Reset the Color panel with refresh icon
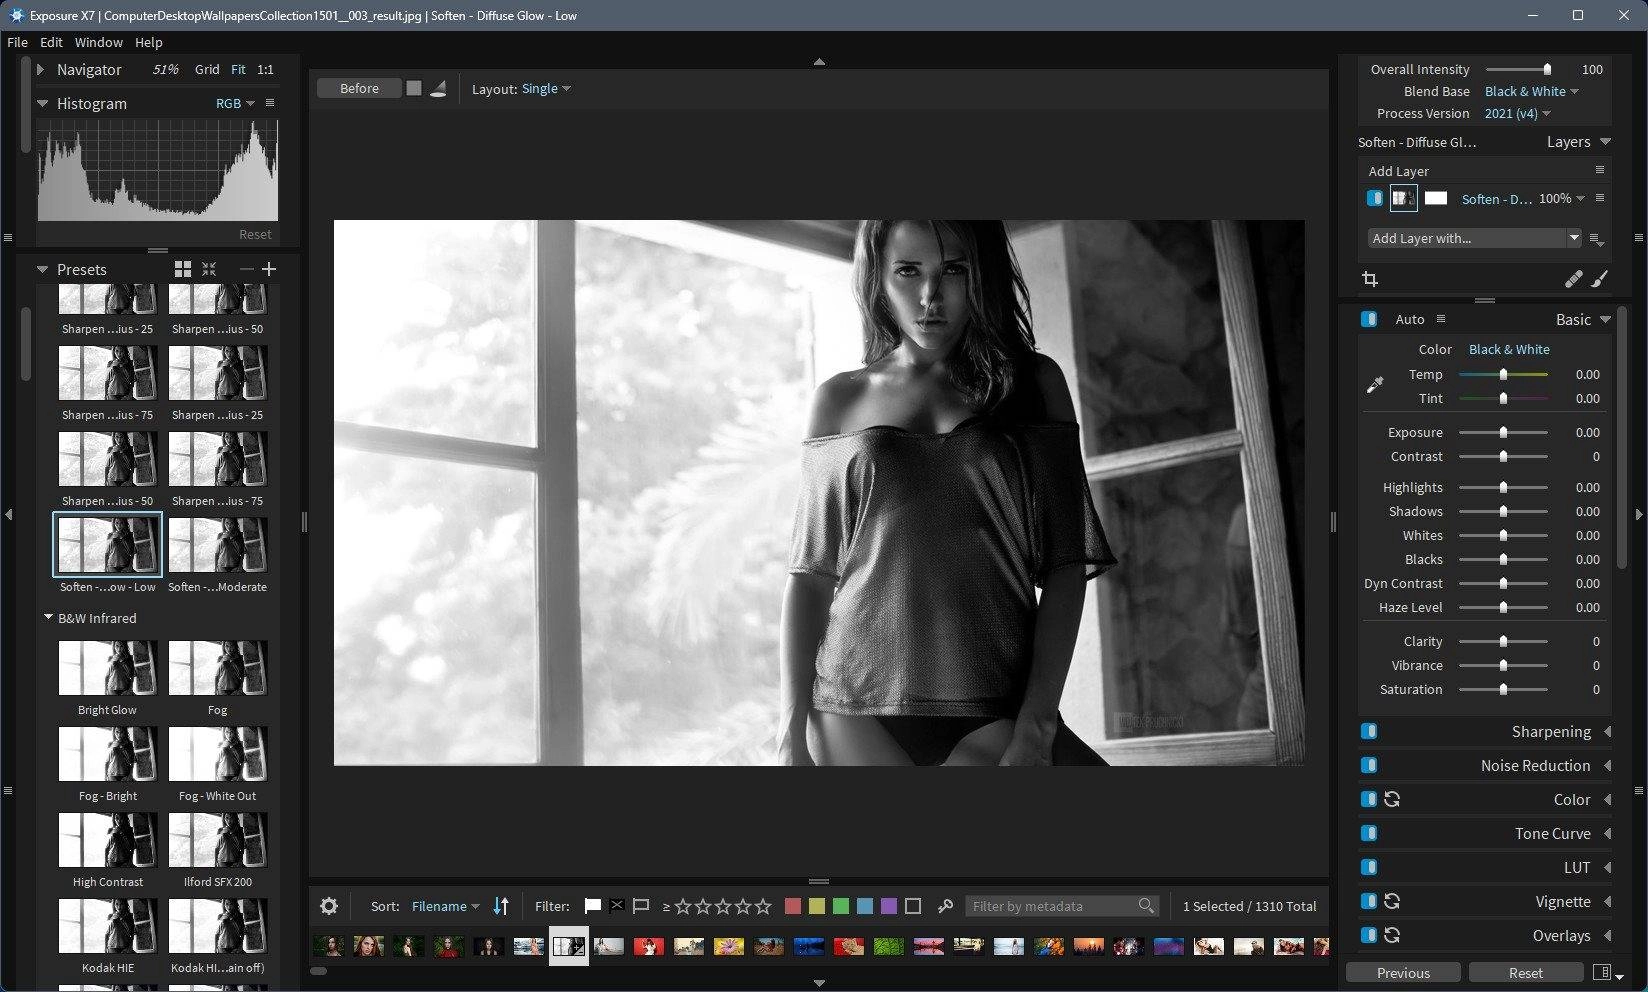 click(x=1392, y=799)
